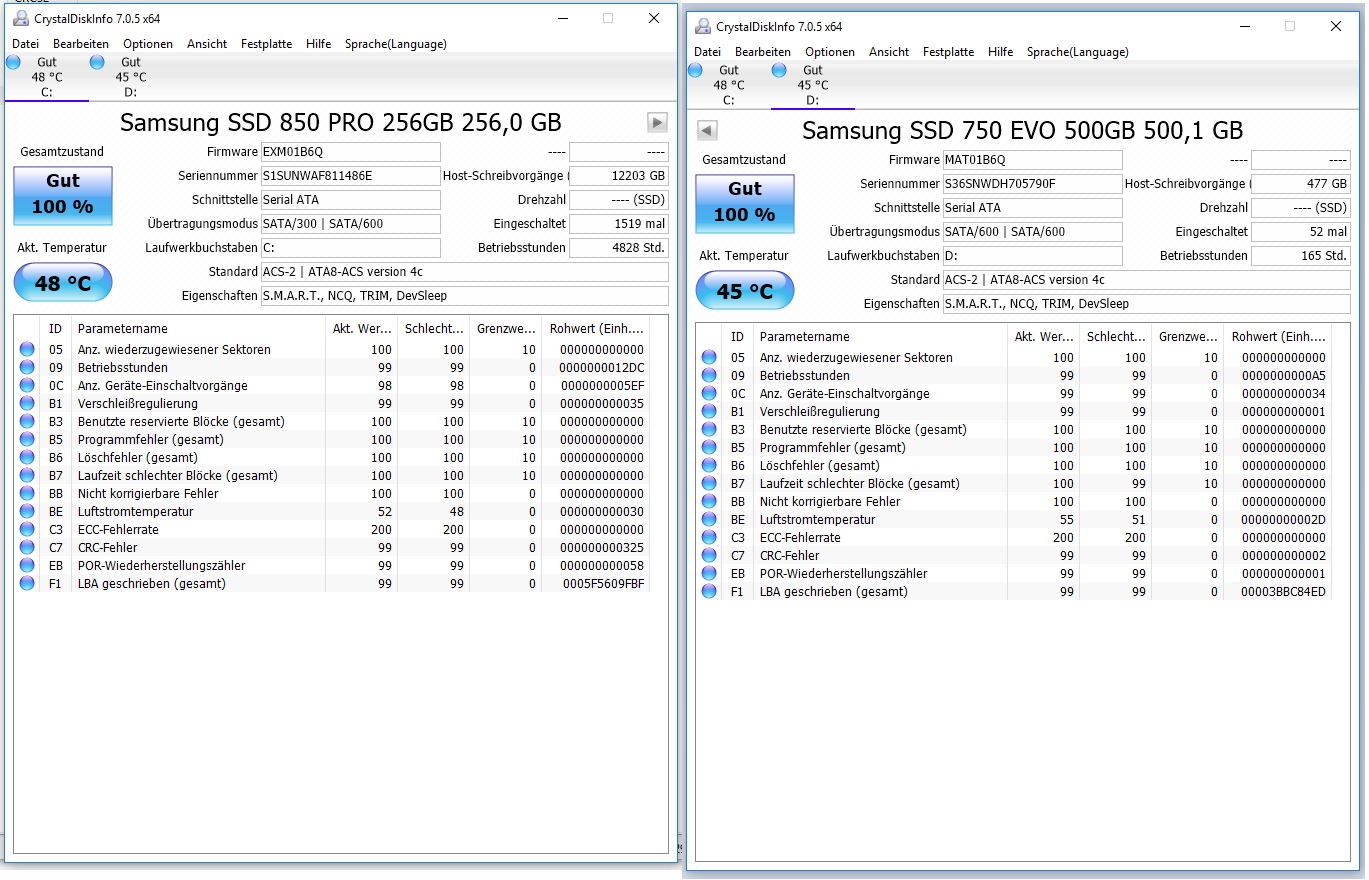Click status orb for LBA geschrieben in left window

click(x=27, y=584)
